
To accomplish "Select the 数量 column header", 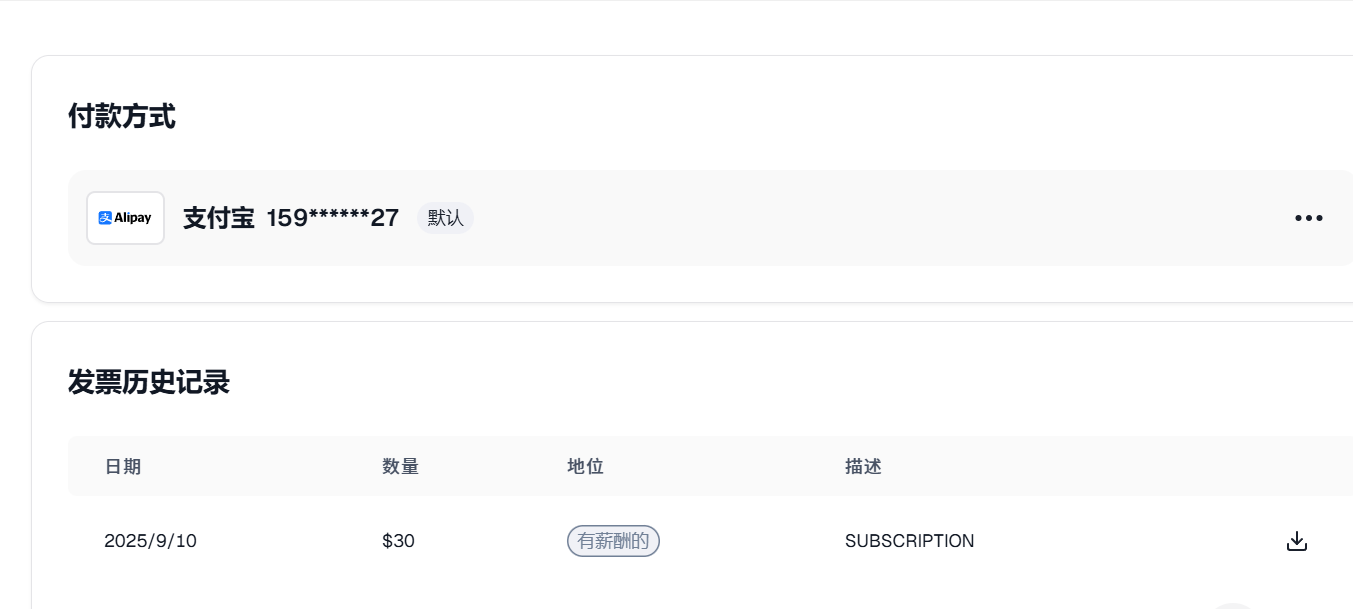I will [x=400, y=466].
